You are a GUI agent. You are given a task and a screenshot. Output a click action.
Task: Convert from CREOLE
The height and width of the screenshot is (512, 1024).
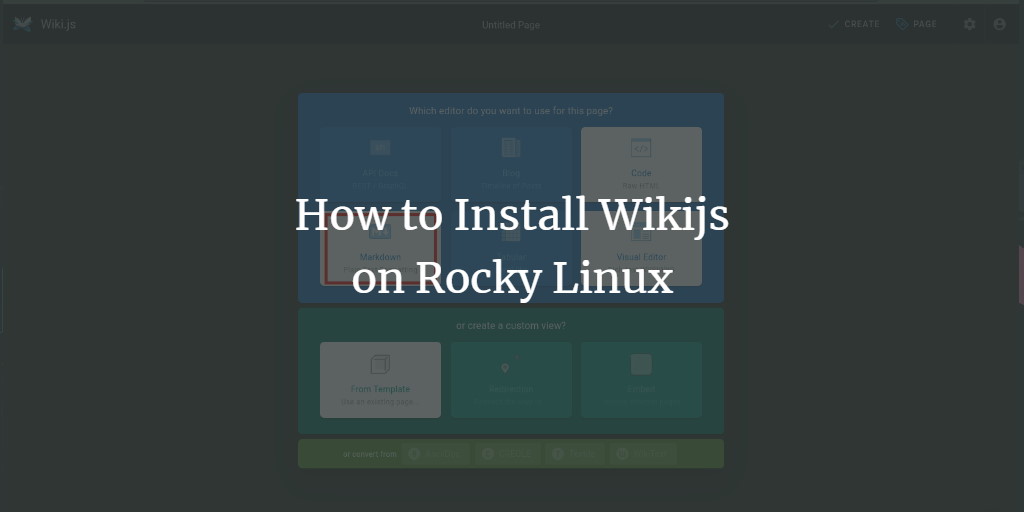click(x=507, y=454)
